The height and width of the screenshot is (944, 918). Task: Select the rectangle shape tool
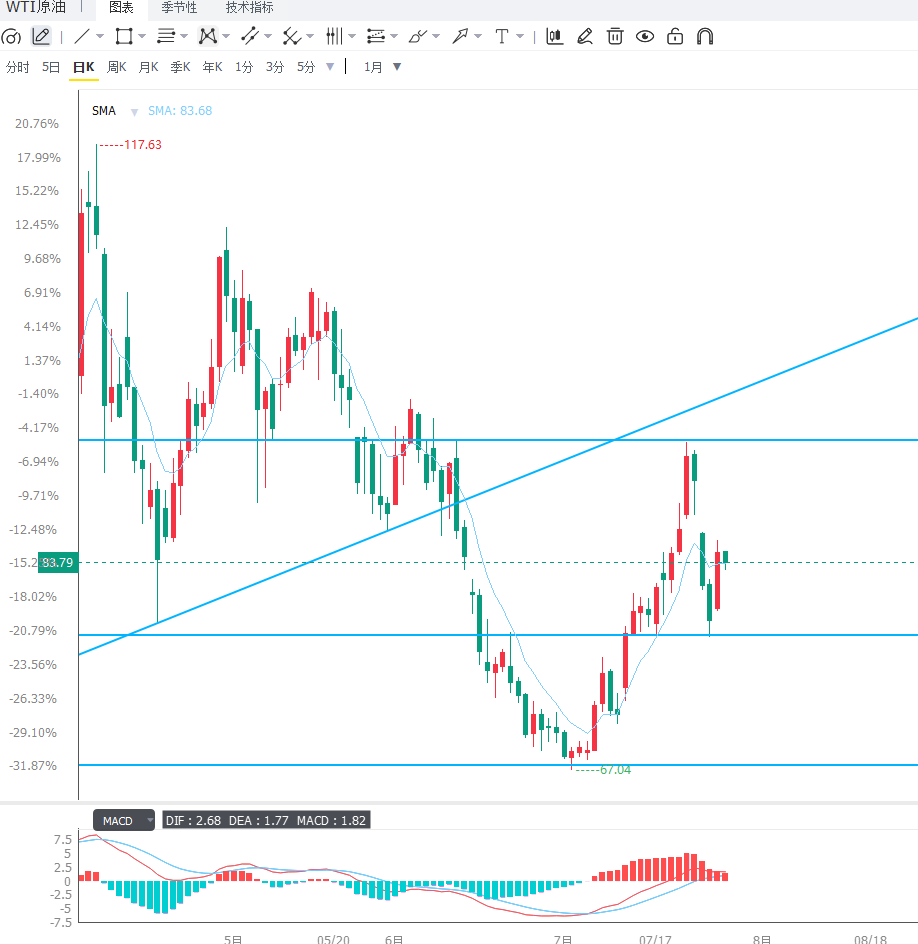[x=124, y=37]
